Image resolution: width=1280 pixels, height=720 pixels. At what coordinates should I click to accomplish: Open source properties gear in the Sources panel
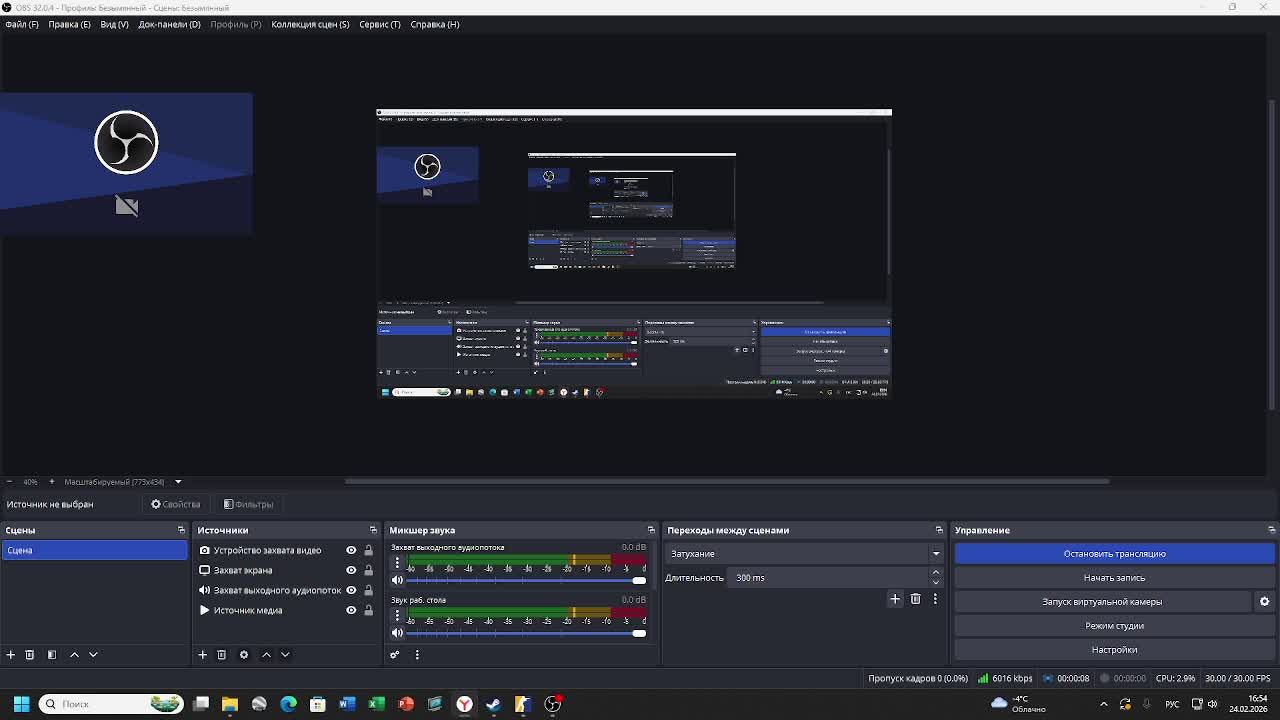pyautogui.click(x=244, y=655)
